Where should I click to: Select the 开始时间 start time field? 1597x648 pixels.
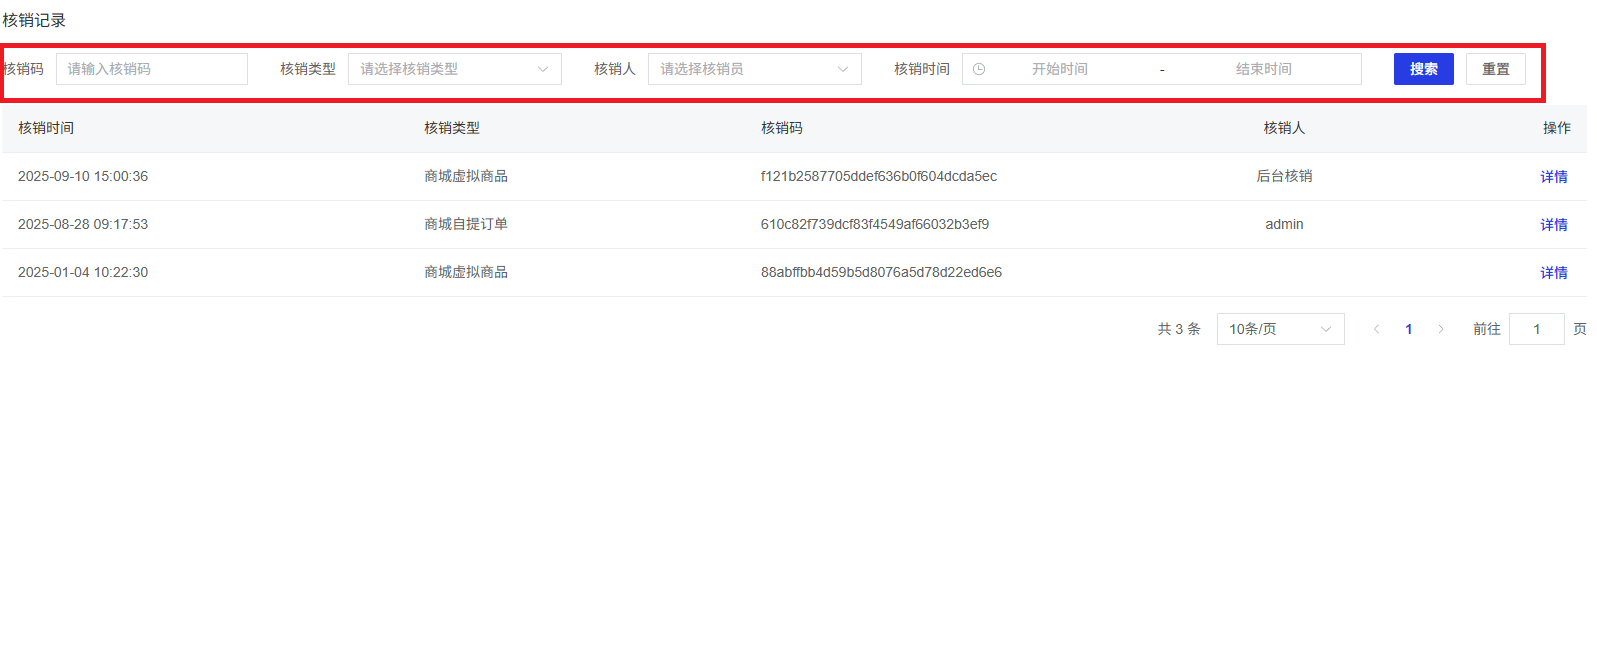click(x=1060, y=69)
